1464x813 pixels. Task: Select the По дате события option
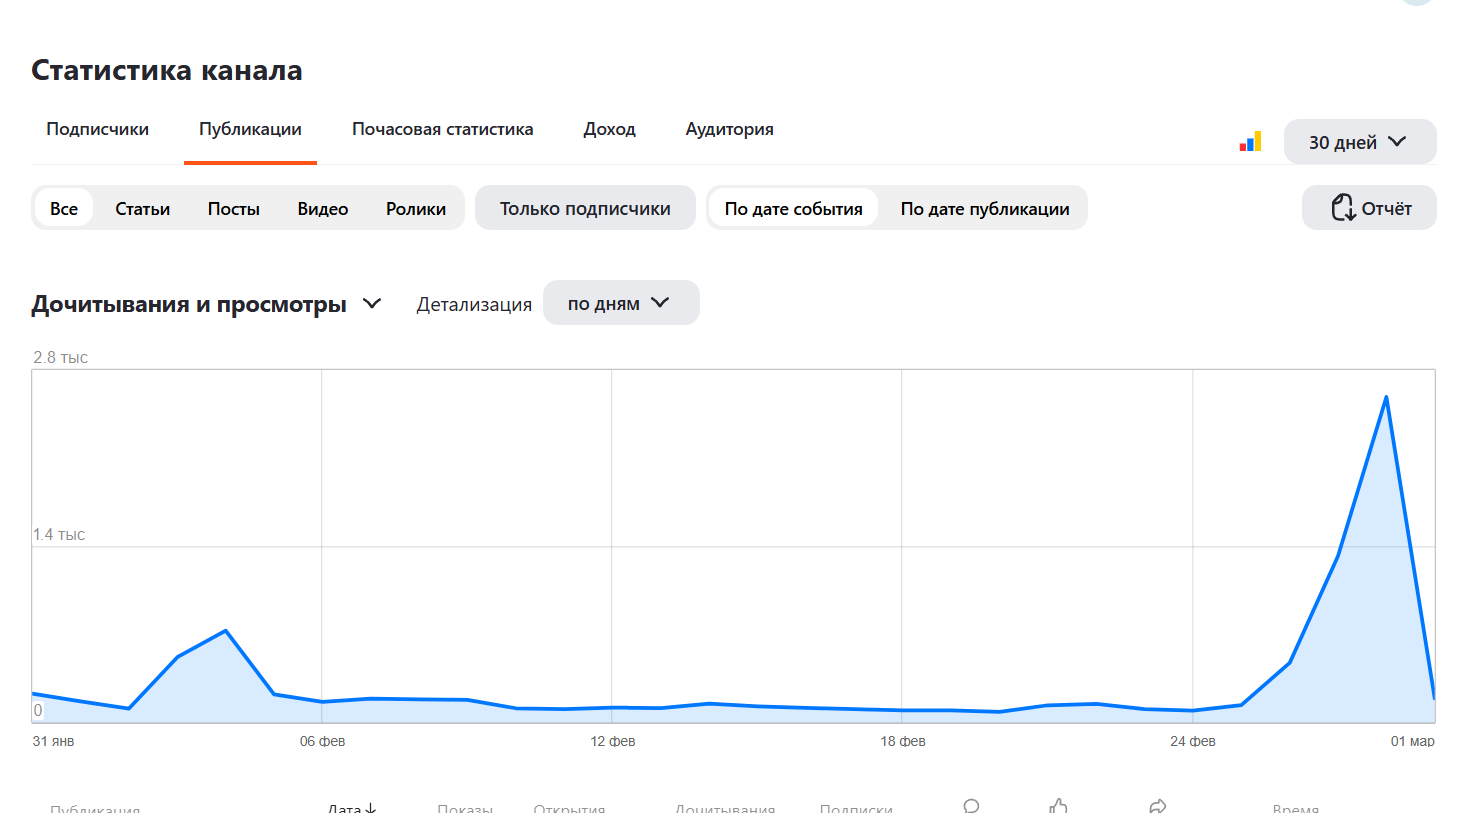[x=793, y=209]
